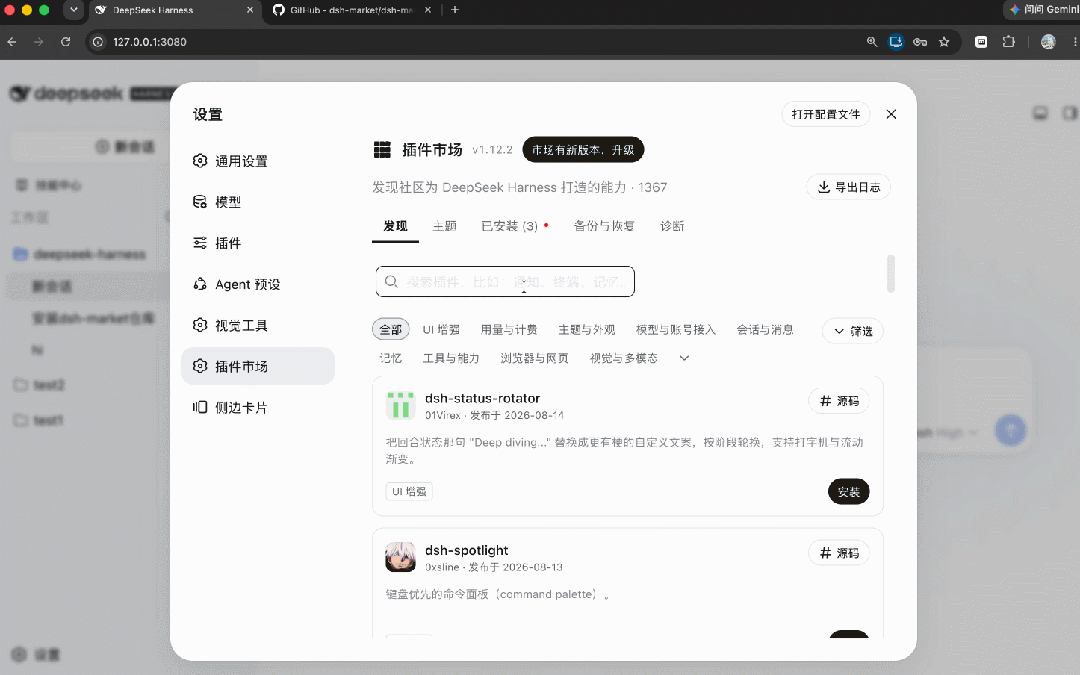Open a new browser tab

coord(455,10)
